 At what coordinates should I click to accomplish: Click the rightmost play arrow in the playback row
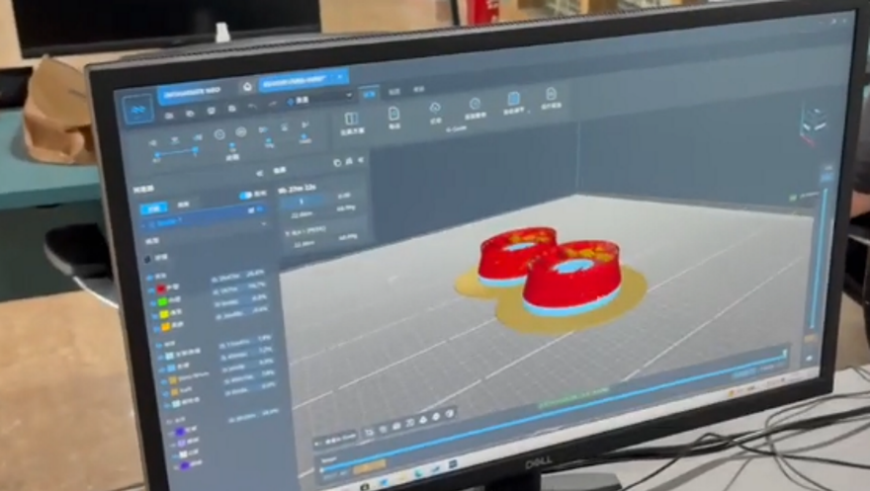point(305,125)
